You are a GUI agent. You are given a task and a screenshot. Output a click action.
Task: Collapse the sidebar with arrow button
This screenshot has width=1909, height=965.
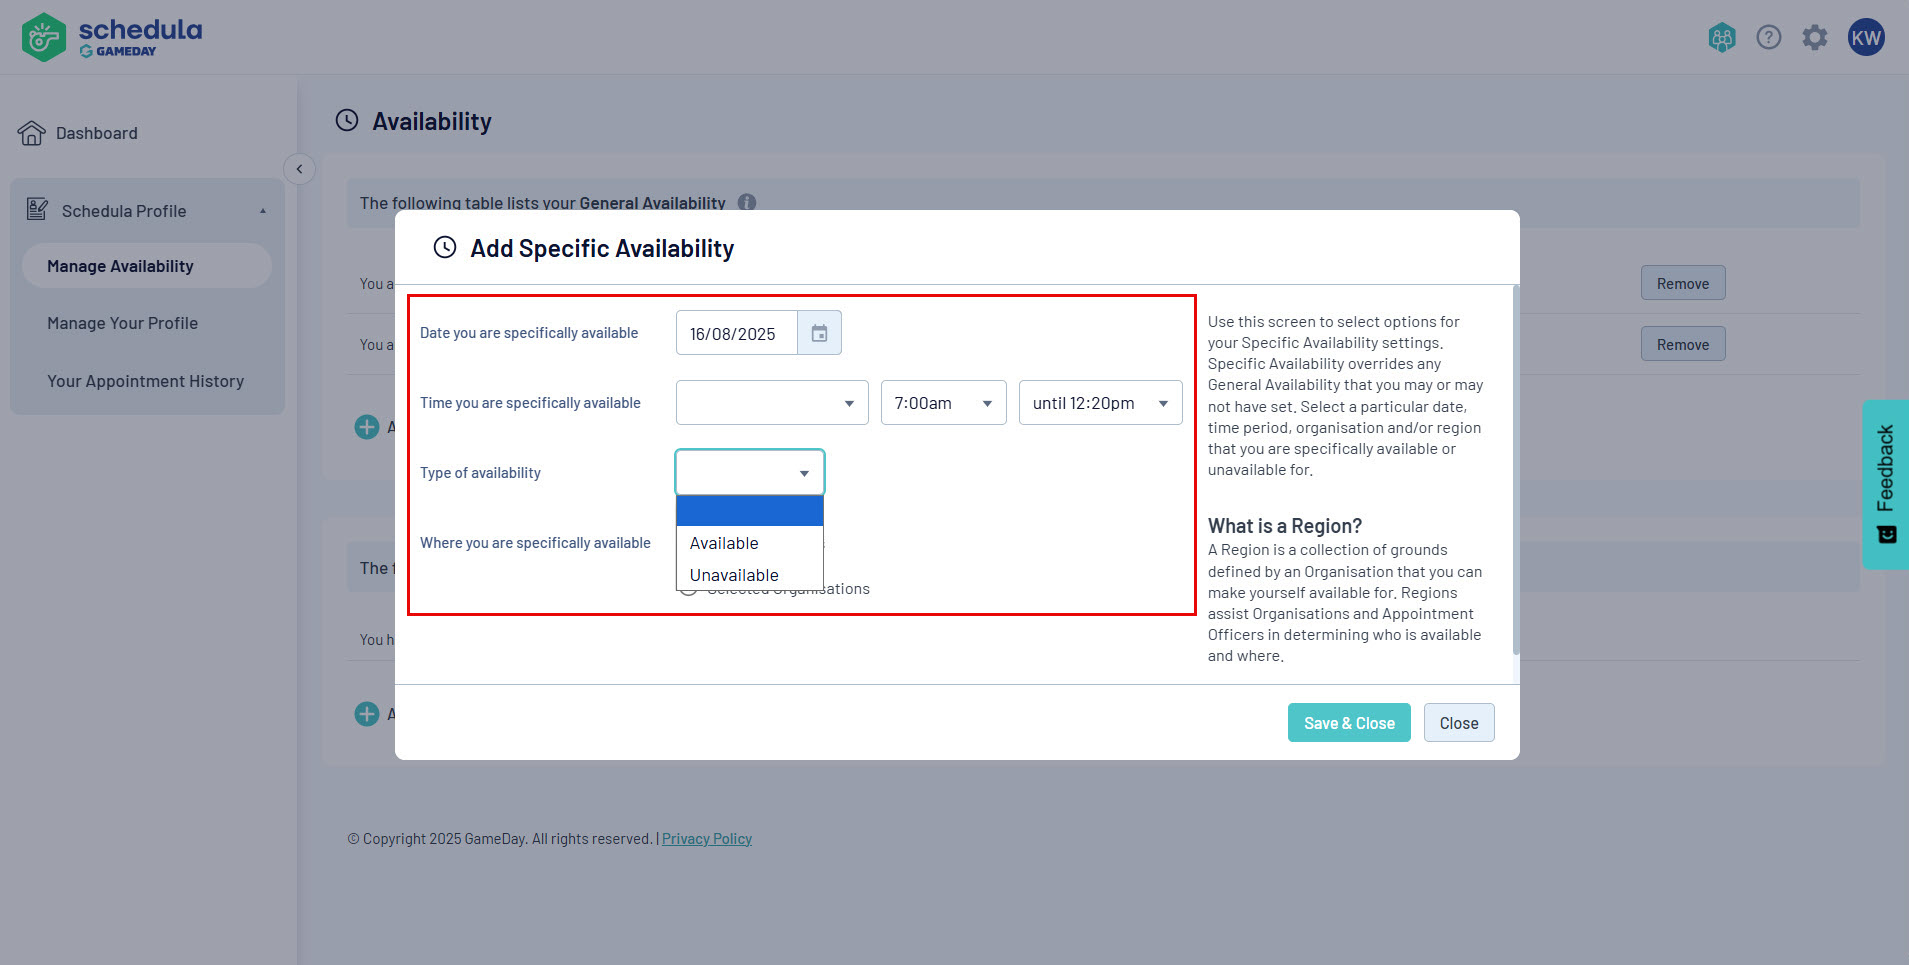click(x=299, y=169)
